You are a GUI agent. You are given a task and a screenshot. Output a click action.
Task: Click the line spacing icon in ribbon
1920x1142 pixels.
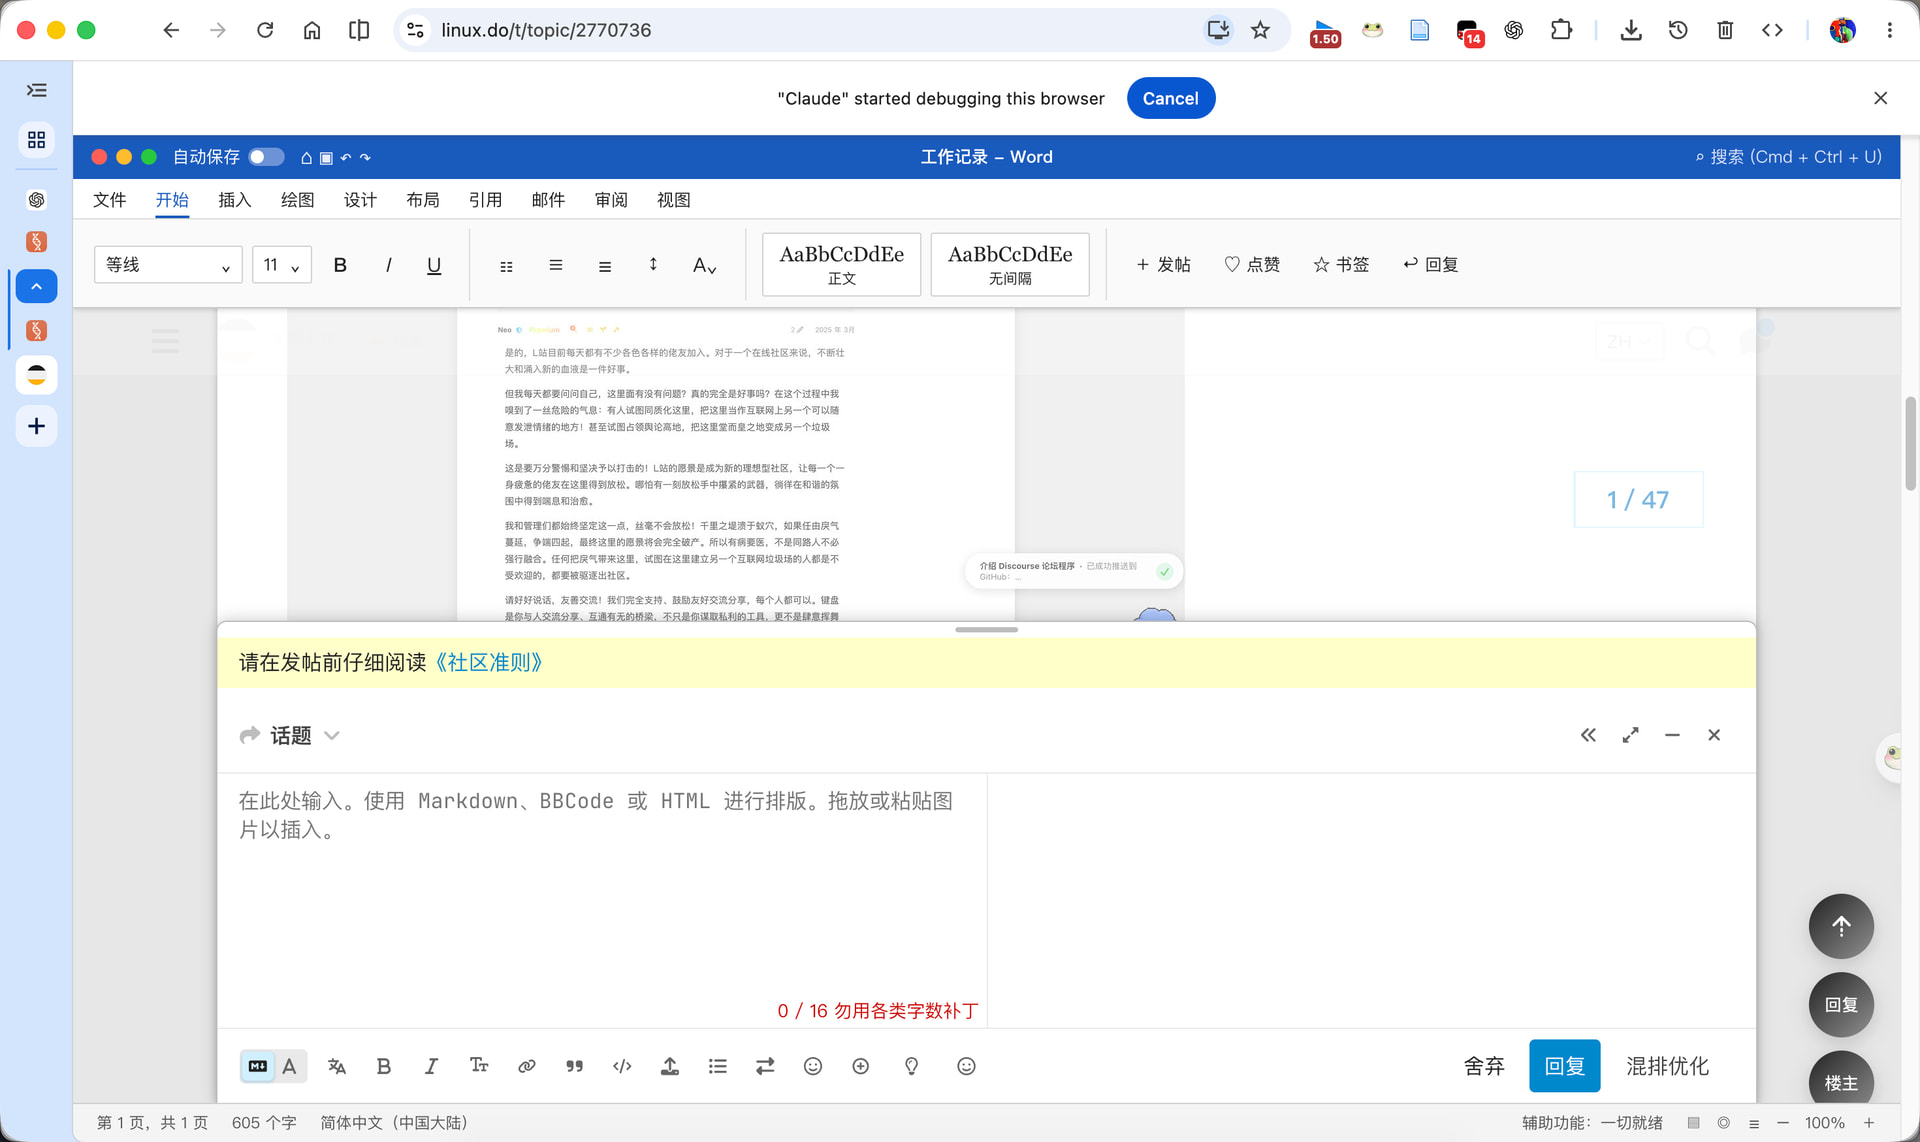[x=653, y=265]
